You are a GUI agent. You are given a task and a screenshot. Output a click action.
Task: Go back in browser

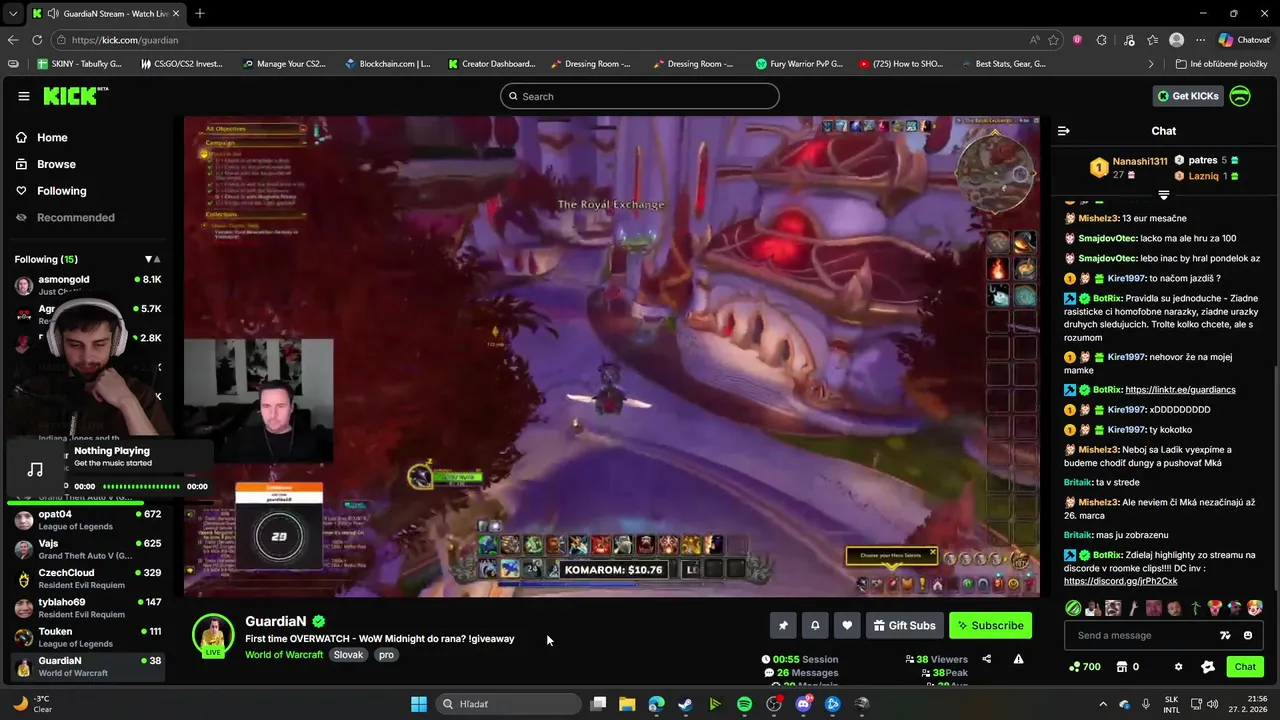click(x=13, y=40)
